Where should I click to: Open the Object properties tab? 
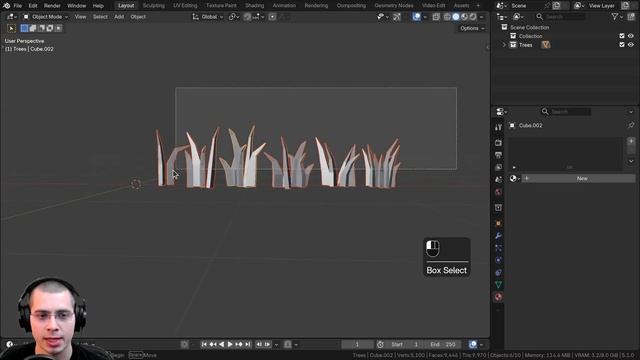pyautogui.click(x=498, y=223)
